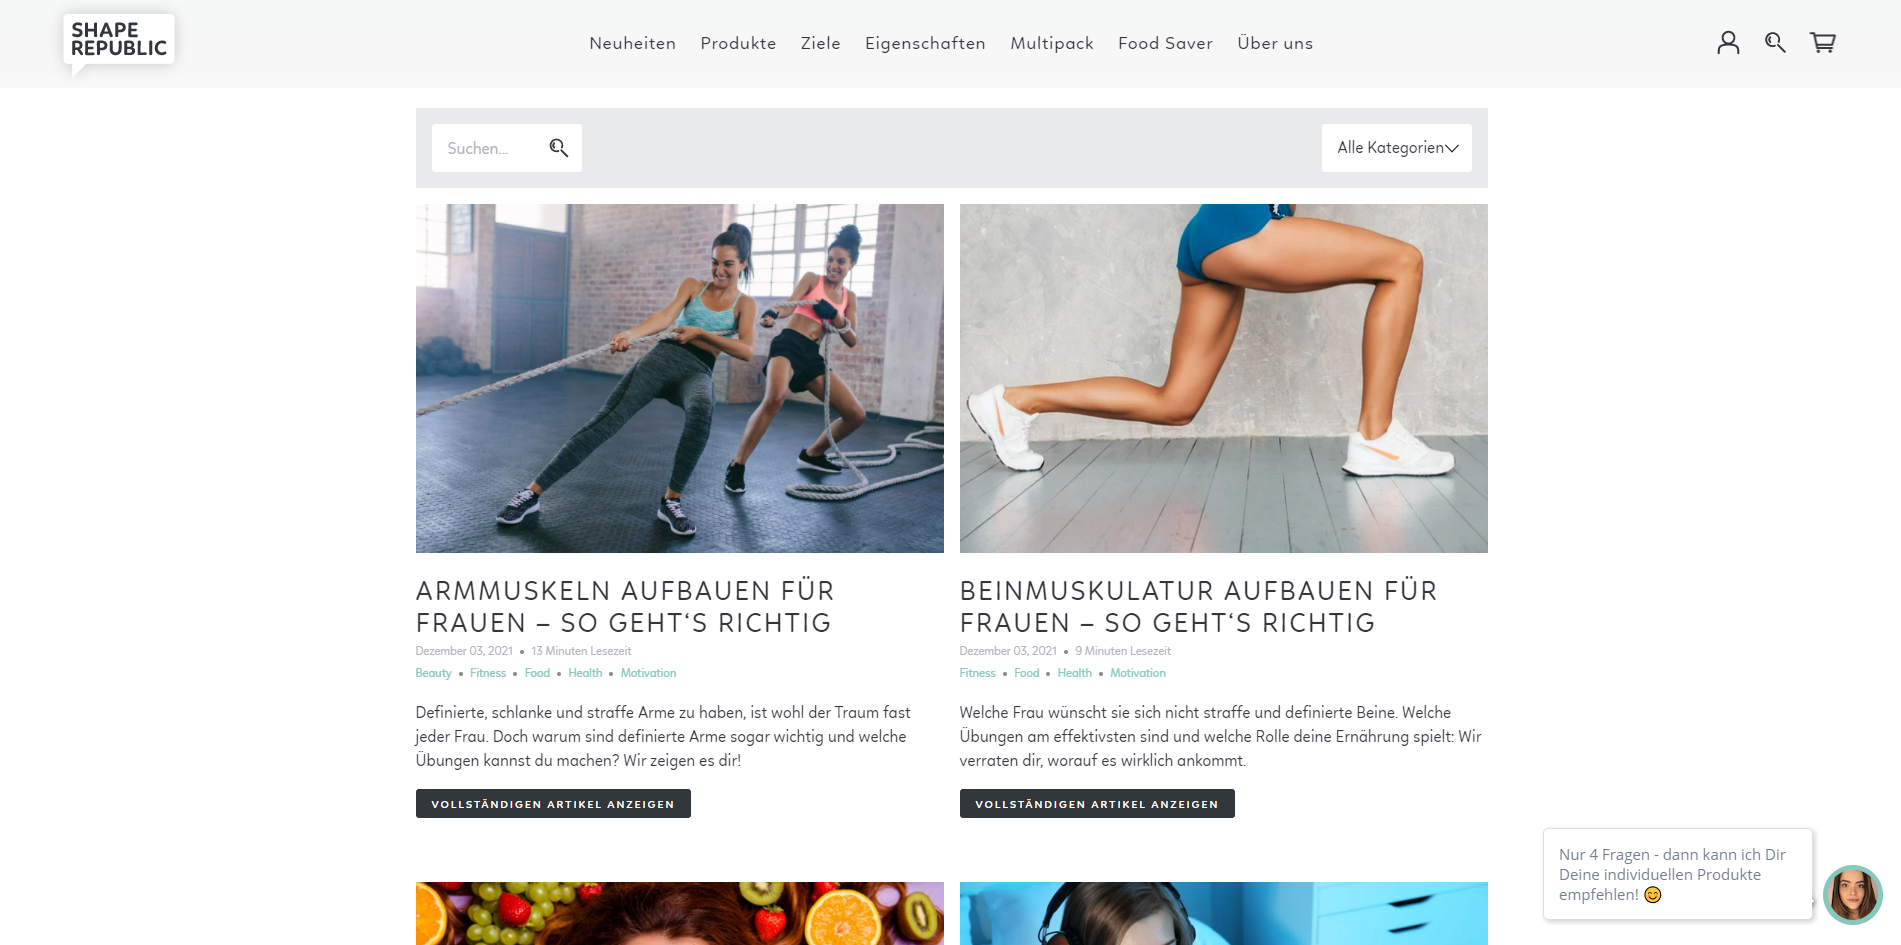Image resolution: width=1901 pixels, height=945 pixels.
Task: Open the chat assistant avatar
Action: pyautogui.click(x=1852, y=894)
